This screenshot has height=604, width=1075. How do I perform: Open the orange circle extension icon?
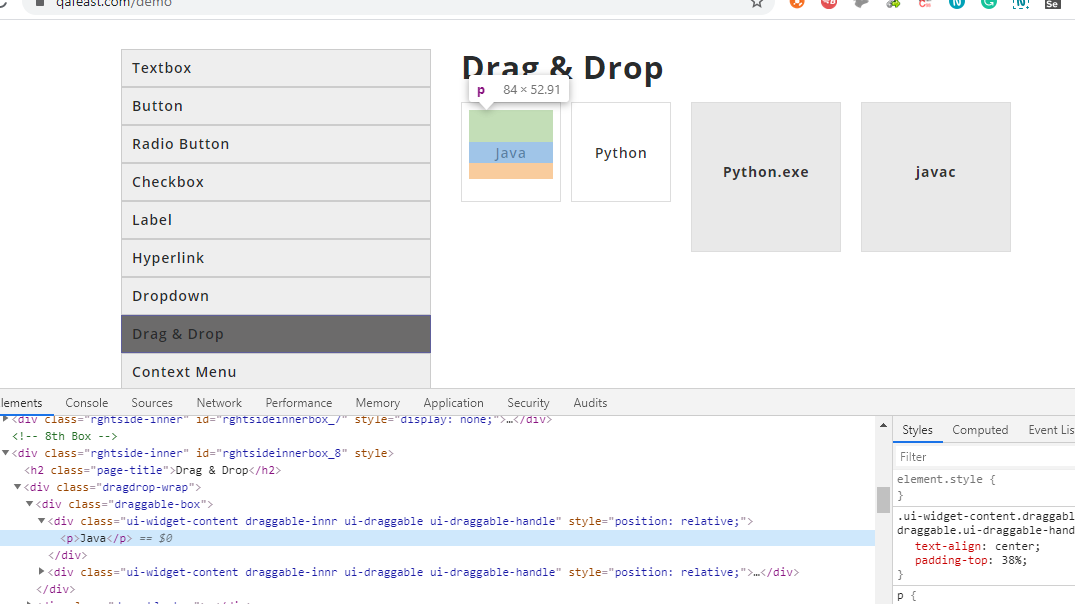(x=797, y=3)
